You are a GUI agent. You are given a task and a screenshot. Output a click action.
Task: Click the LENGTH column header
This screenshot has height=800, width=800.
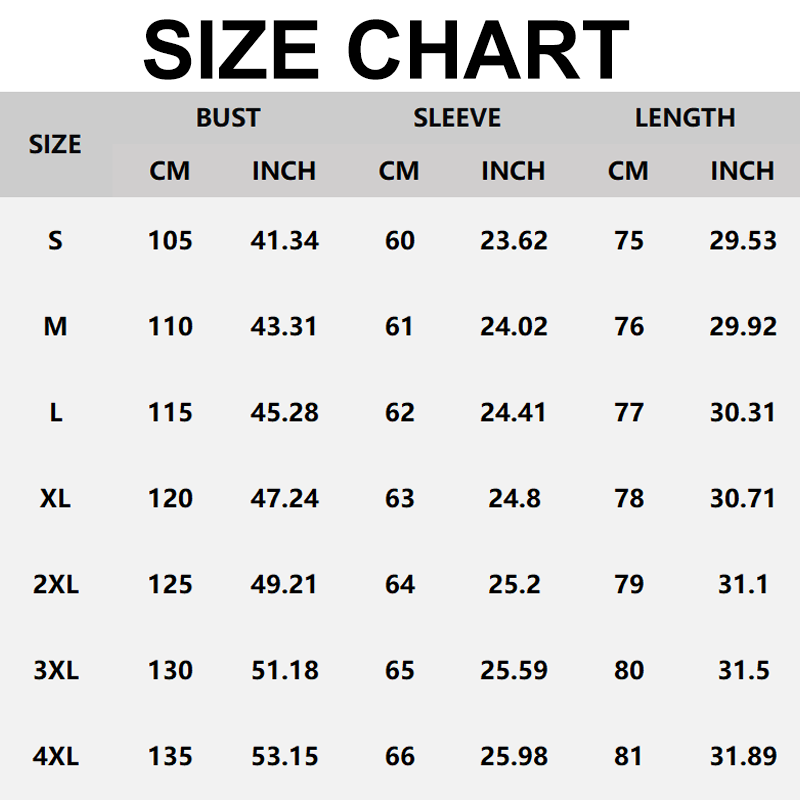pyautogui.click(x=685, y=118)
